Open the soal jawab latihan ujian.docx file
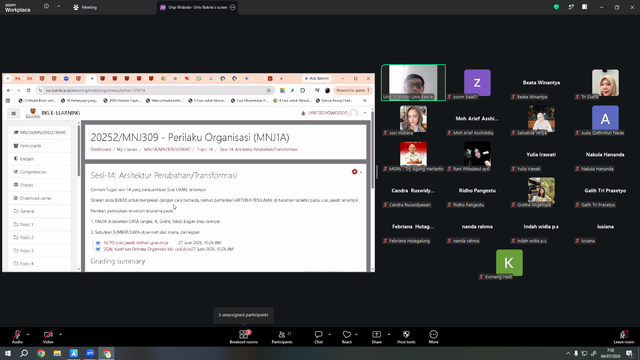 [136, 243]
